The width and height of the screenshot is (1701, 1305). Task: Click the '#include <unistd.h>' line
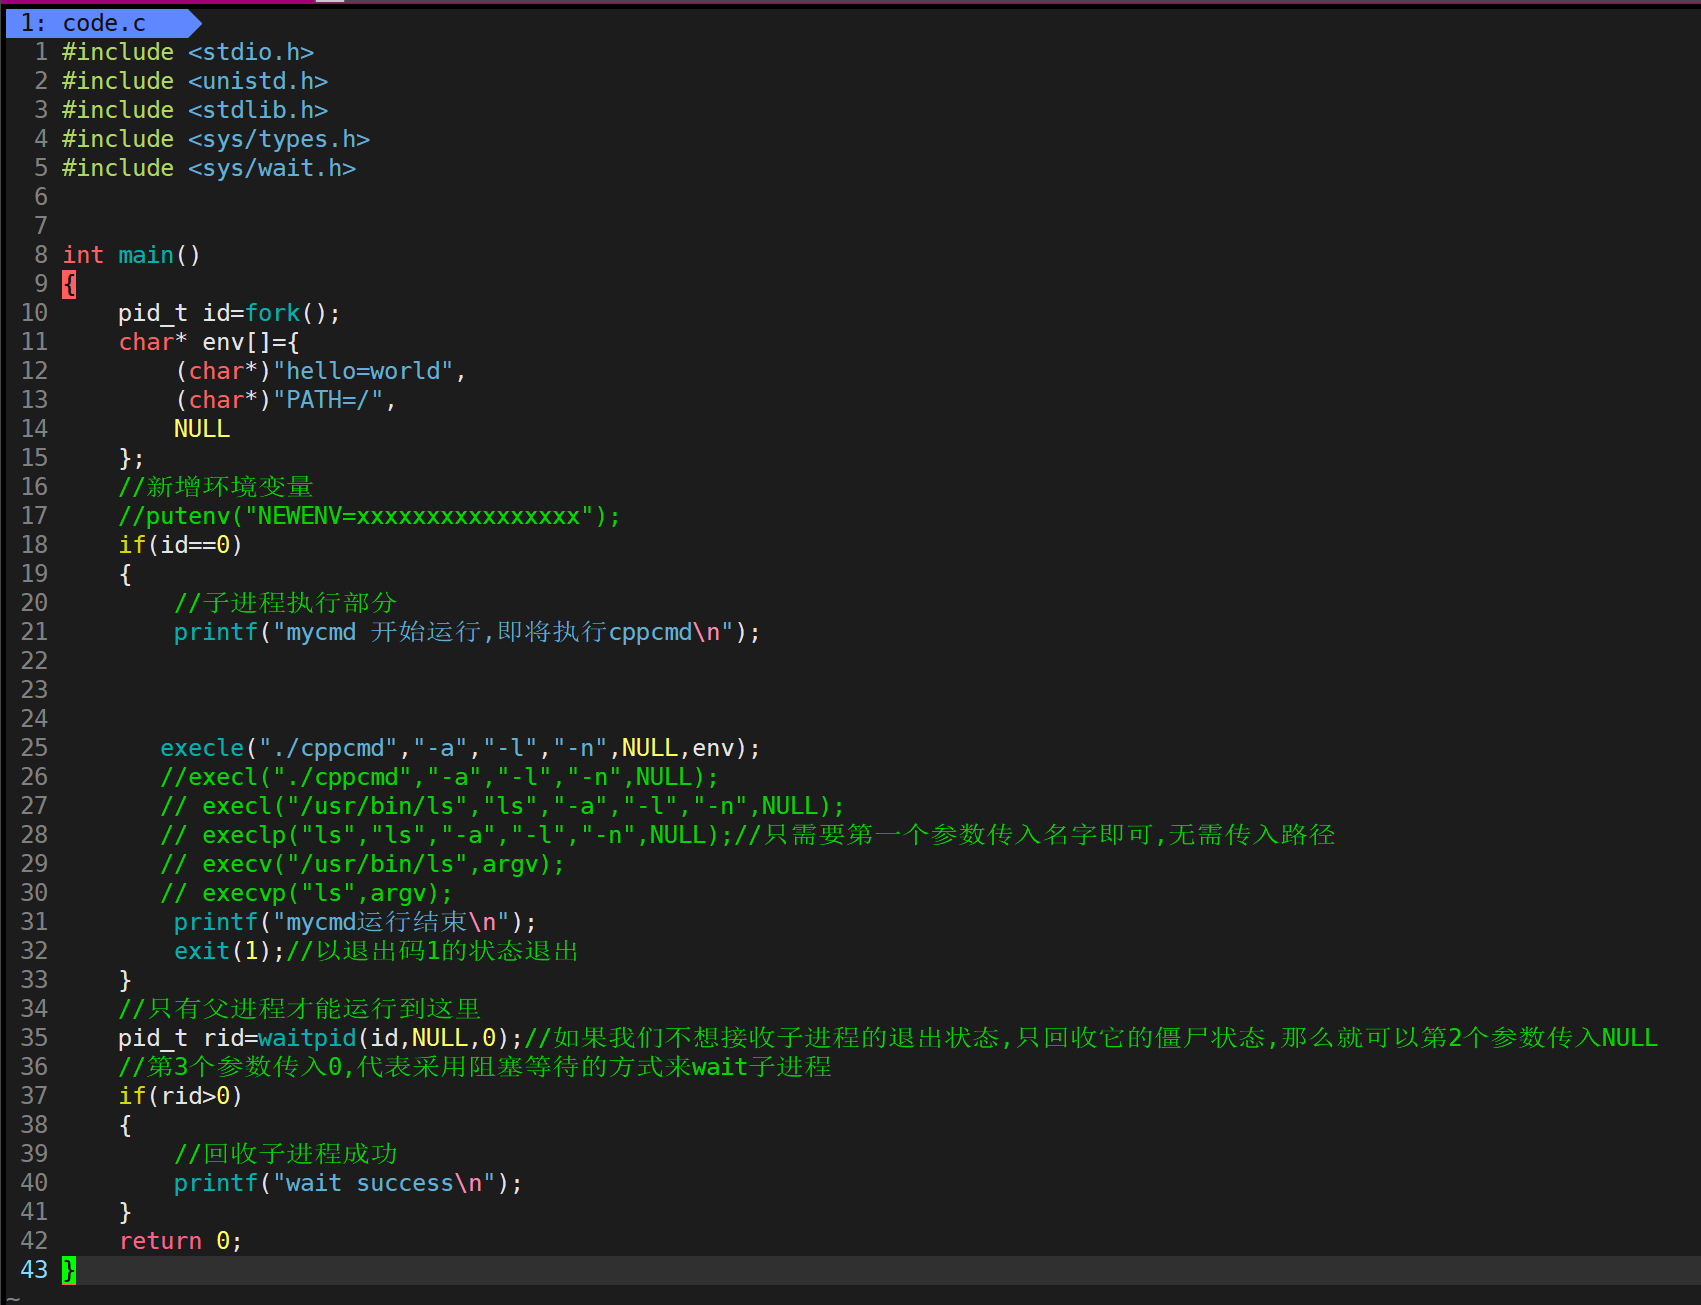tap(195, 81)
